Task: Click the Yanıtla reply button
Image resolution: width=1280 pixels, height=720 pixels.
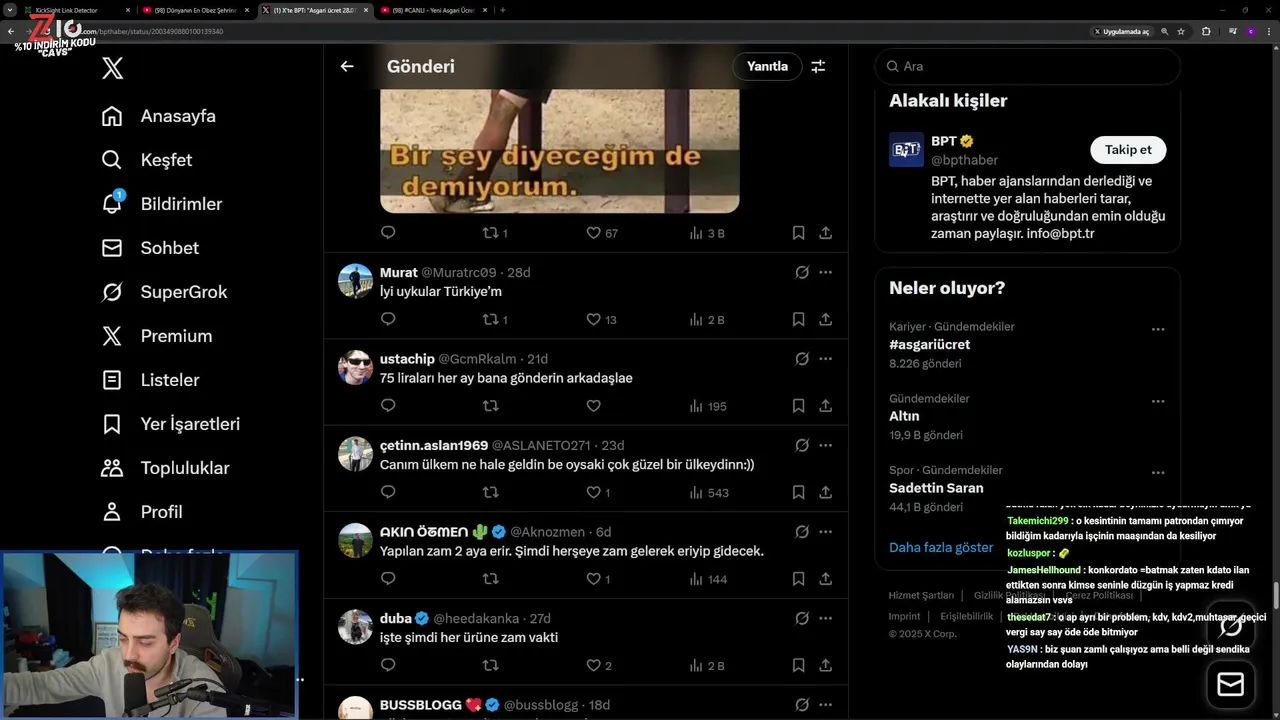Action: 768,66
